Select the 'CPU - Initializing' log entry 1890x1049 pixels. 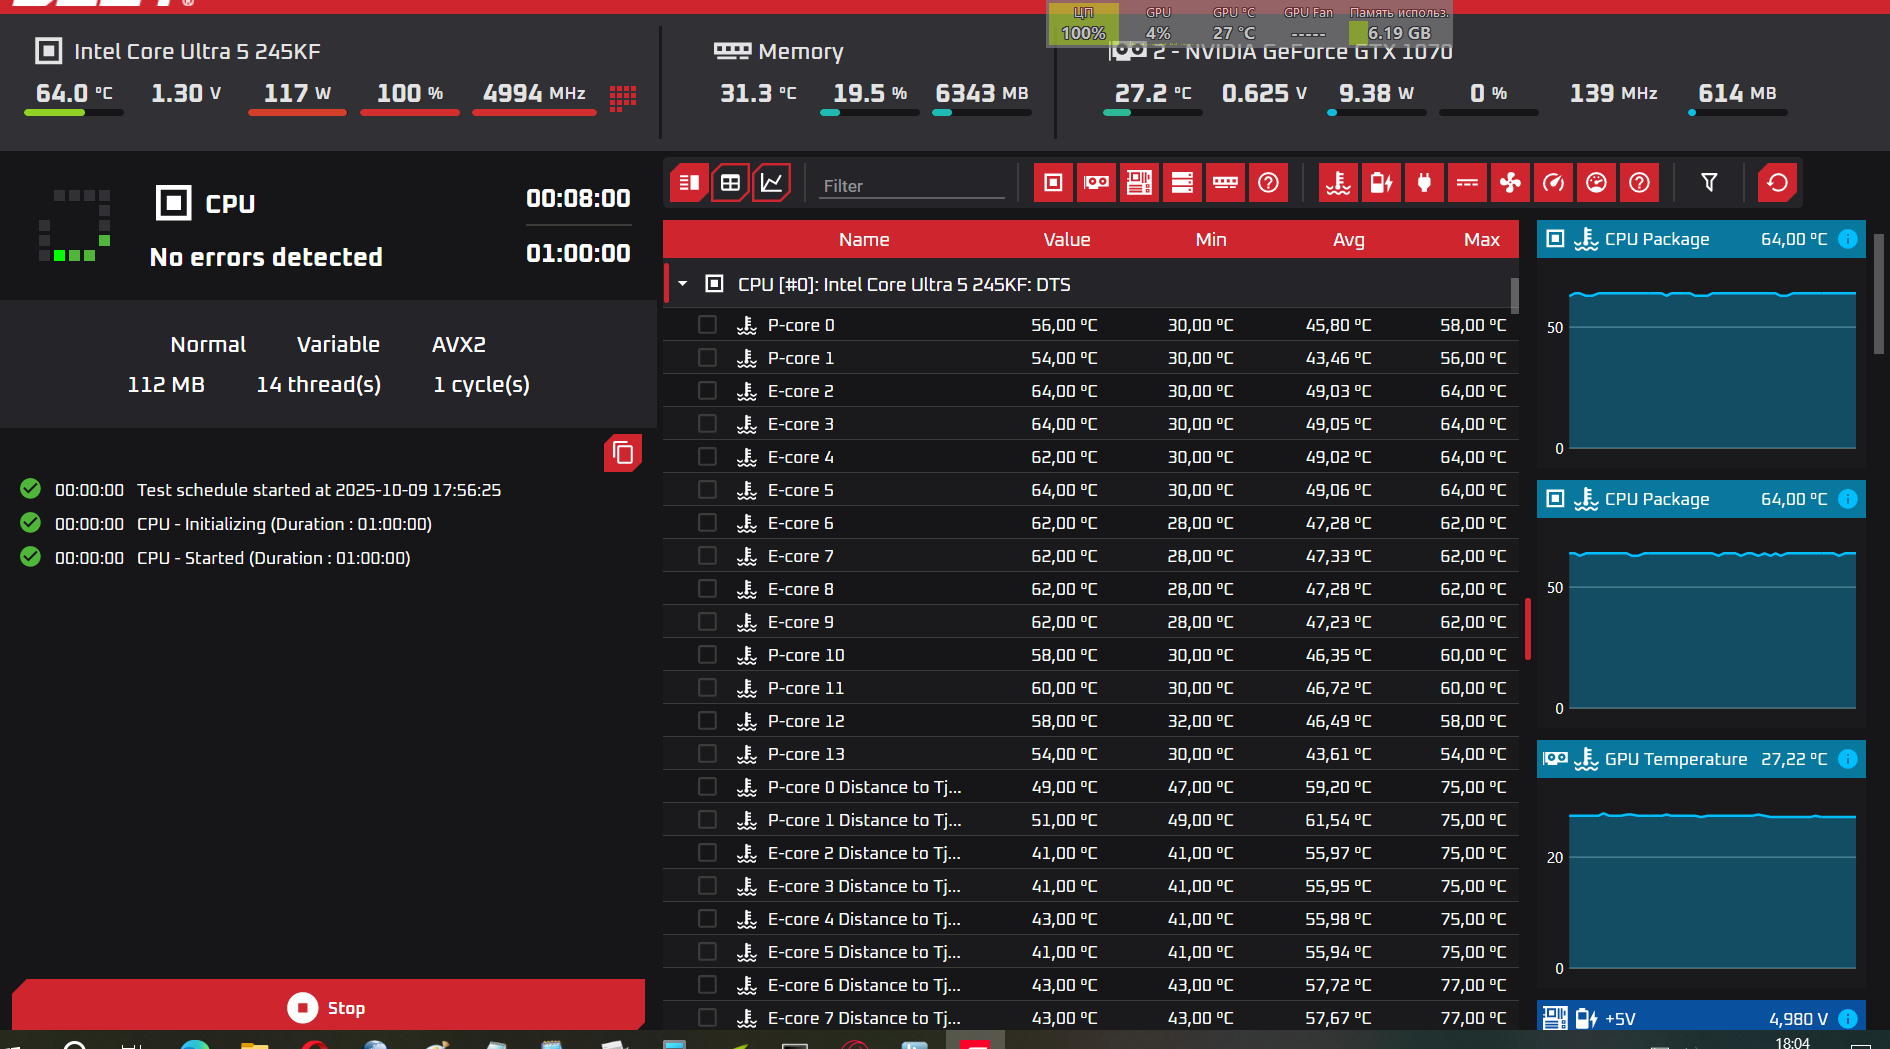(x=284, y=524)
